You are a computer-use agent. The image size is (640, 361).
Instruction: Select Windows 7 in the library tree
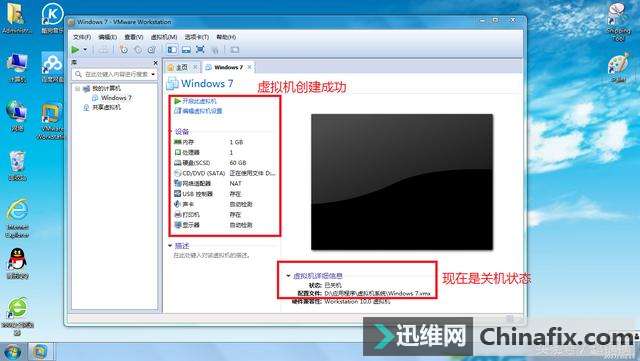pyautogui.click(x=116, y=98)
